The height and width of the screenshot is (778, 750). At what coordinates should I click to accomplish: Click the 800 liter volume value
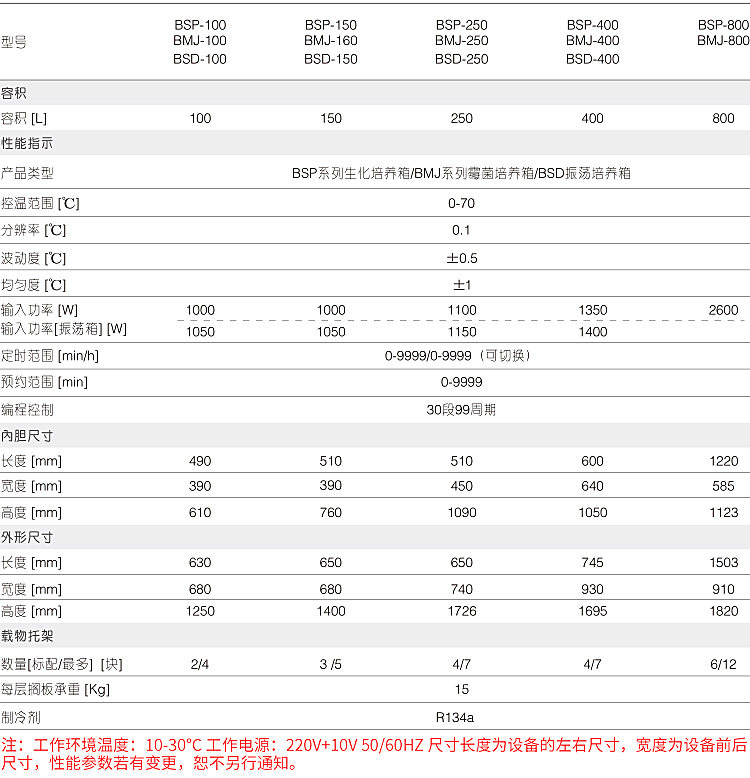tap(723, 118)
